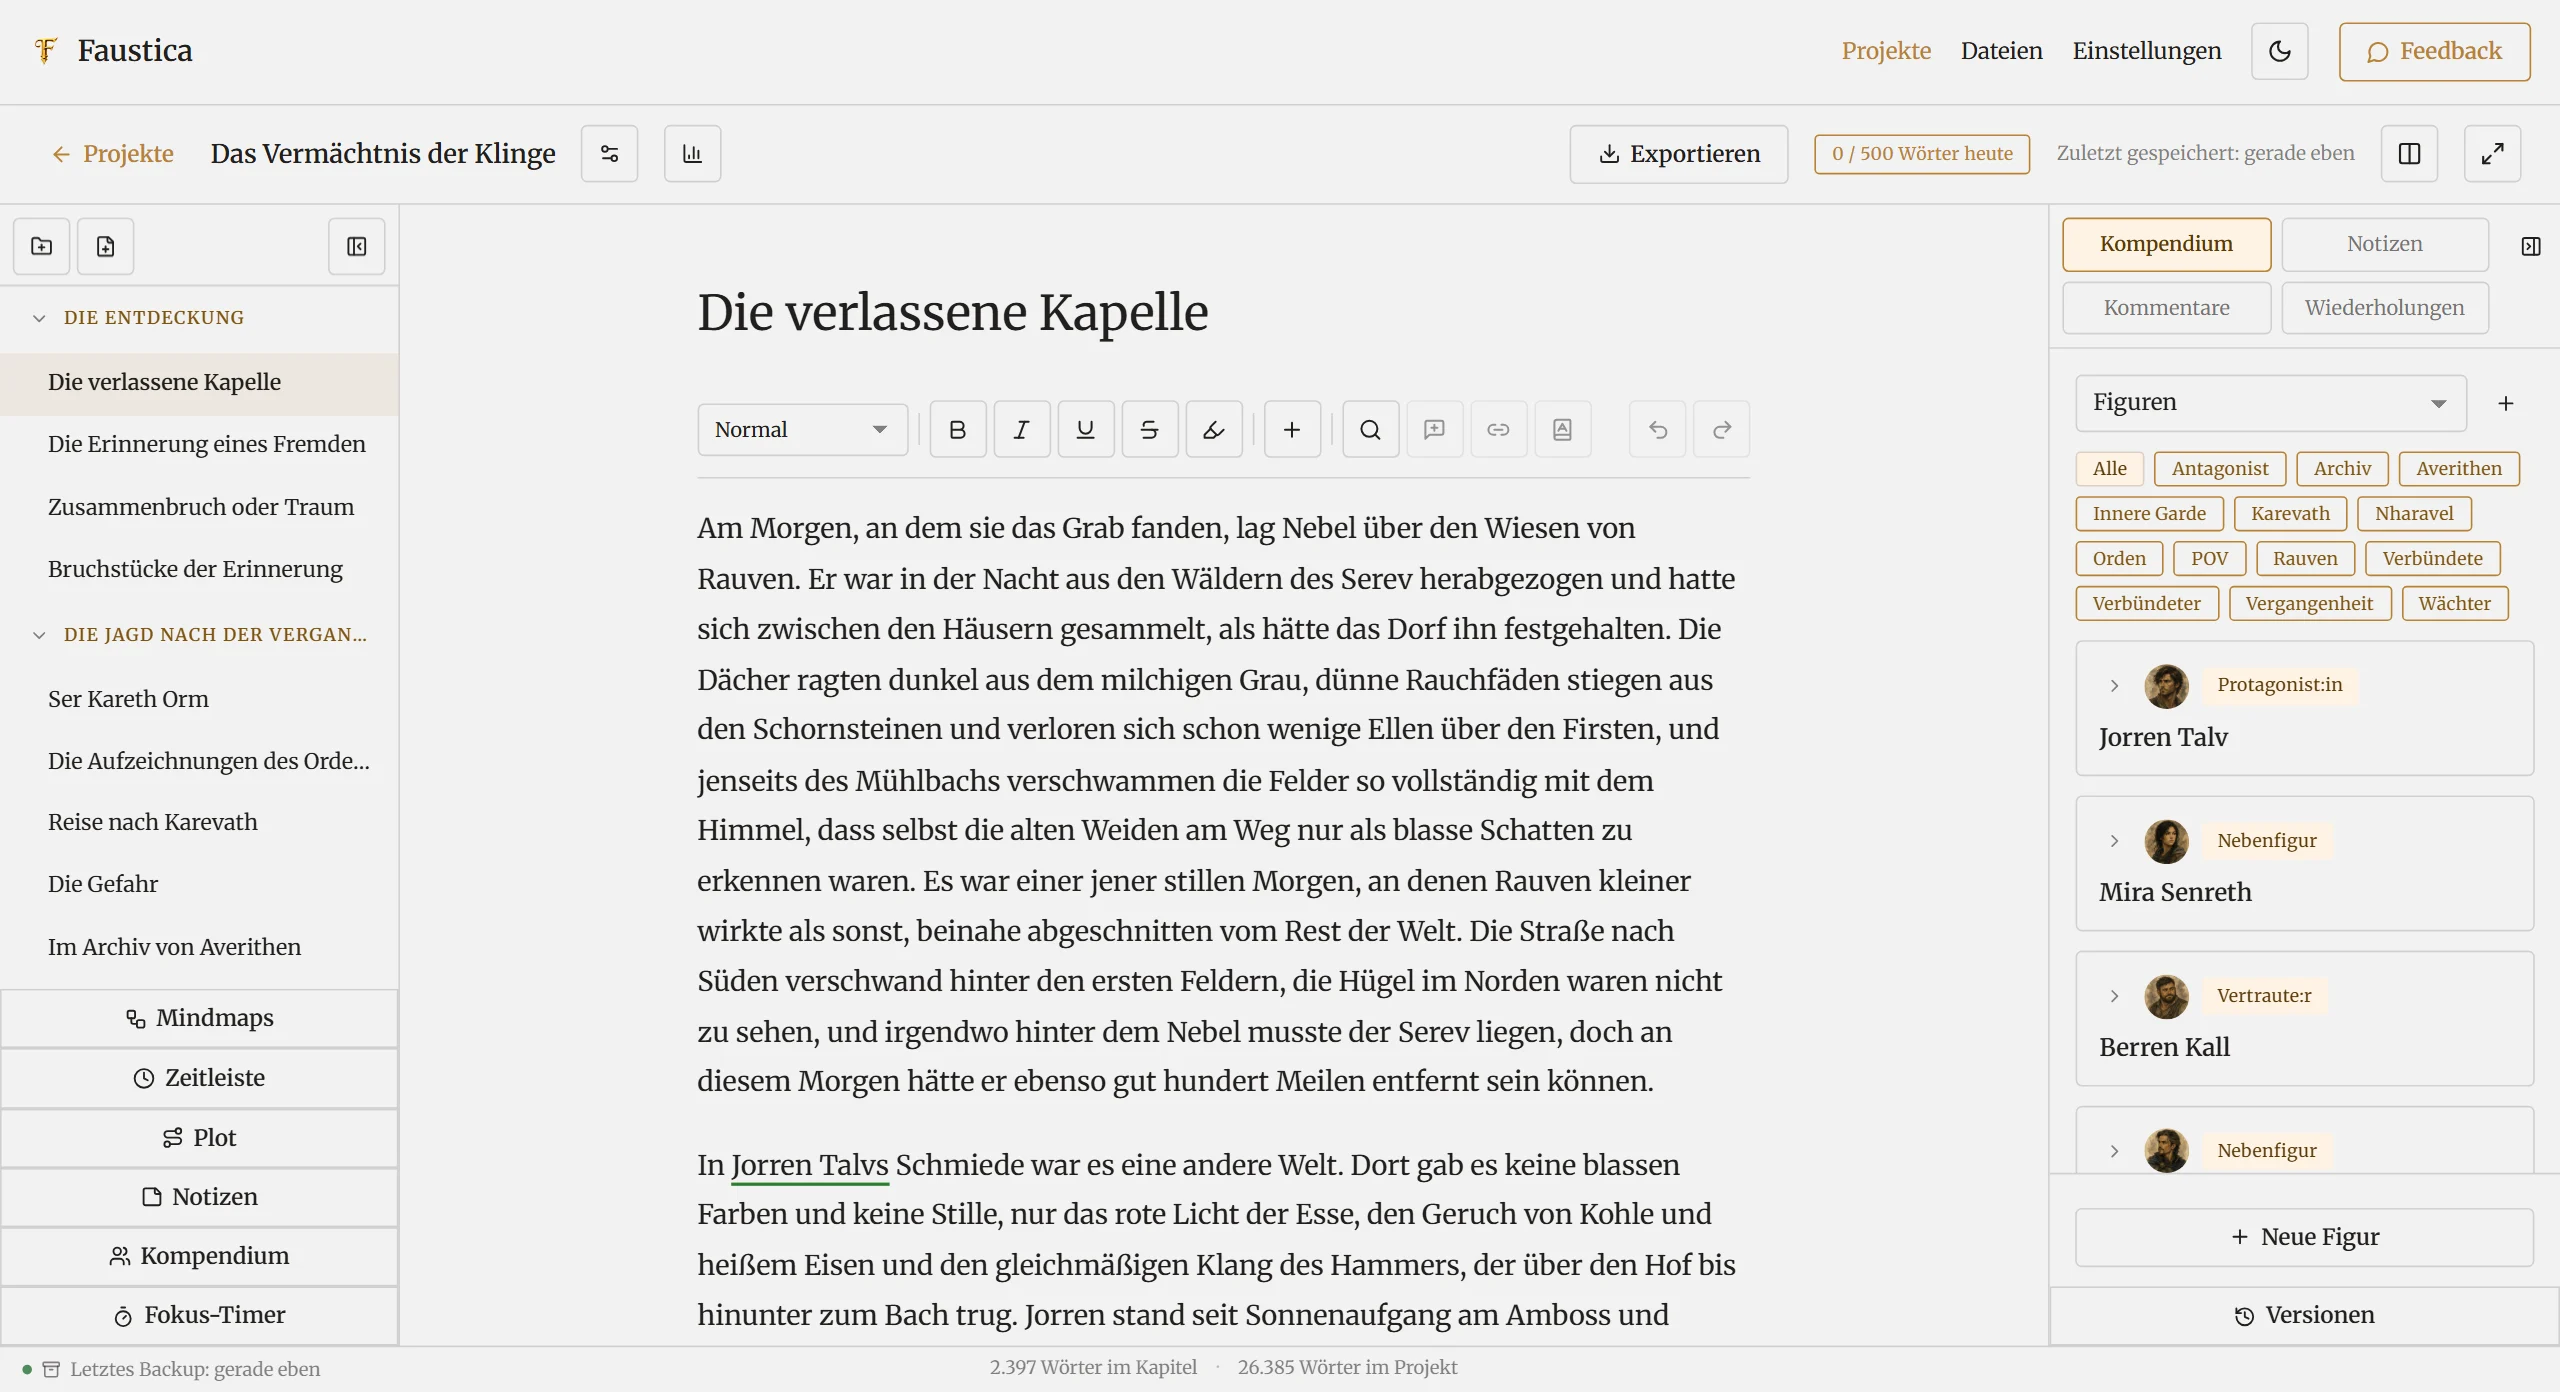
Task: Click Neue Figur to add a character
Action: click(x=2305, y=1237)
